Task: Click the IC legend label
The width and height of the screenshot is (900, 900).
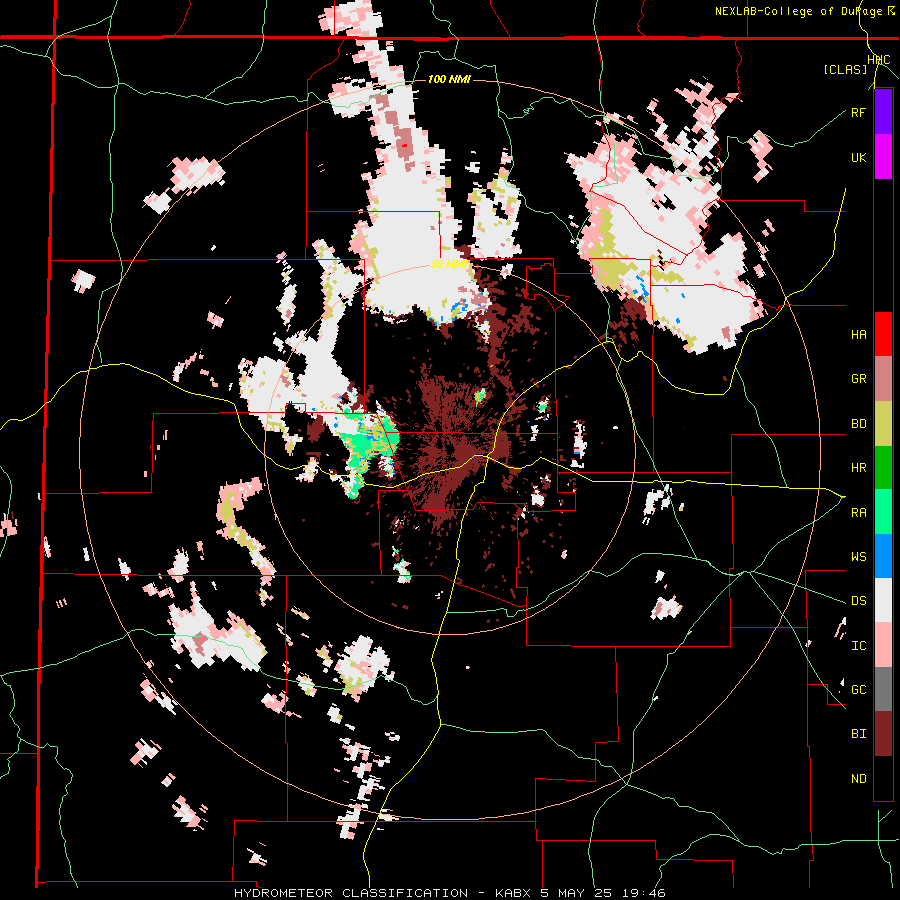Action: coord(858,646)
